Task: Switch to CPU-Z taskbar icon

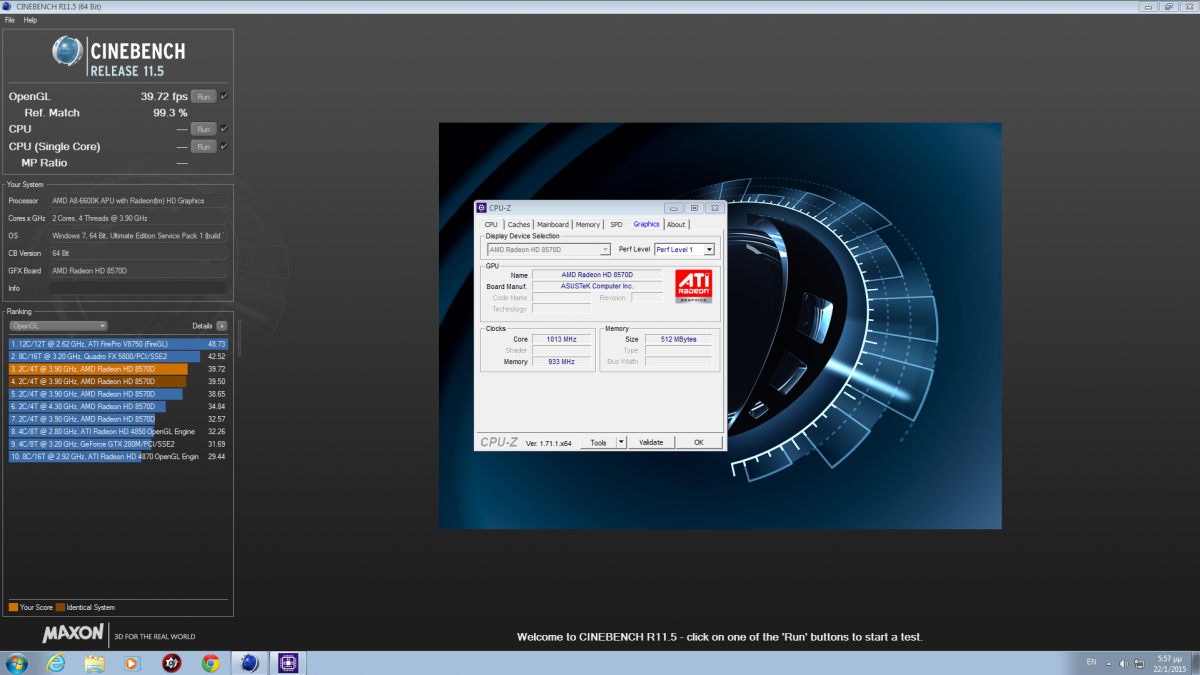Action: click(290, 663)
